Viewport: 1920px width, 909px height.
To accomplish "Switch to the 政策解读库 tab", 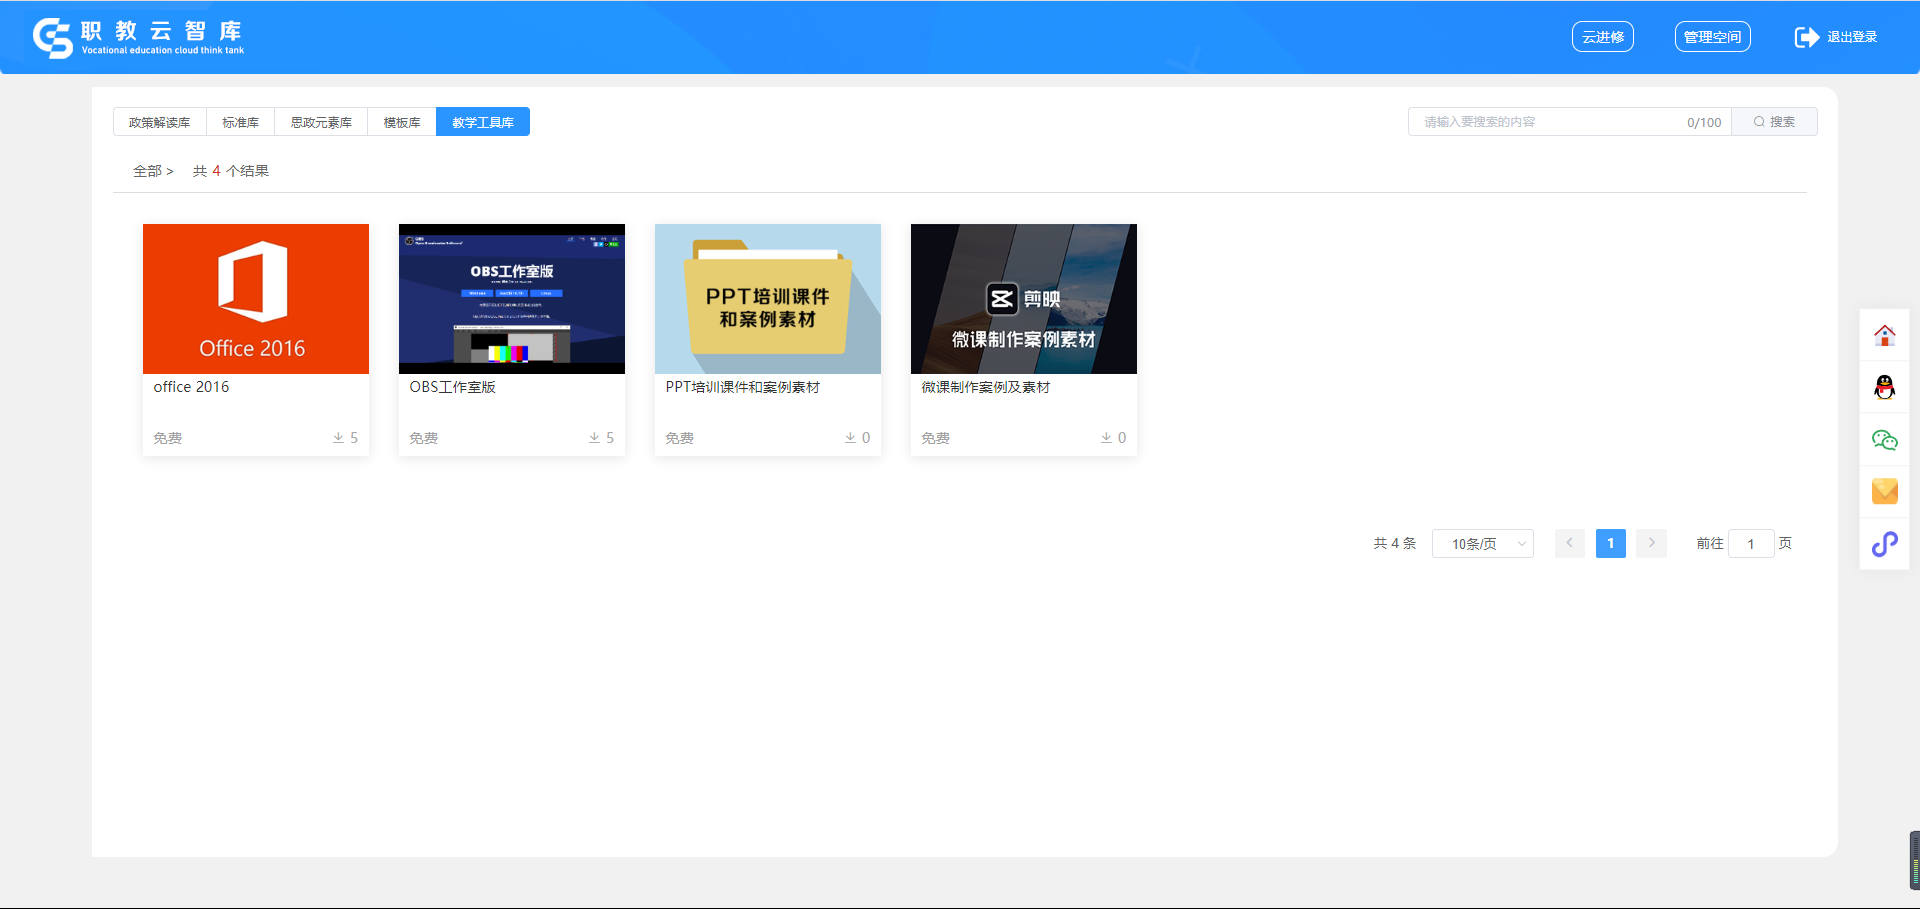I will point(159,122).
